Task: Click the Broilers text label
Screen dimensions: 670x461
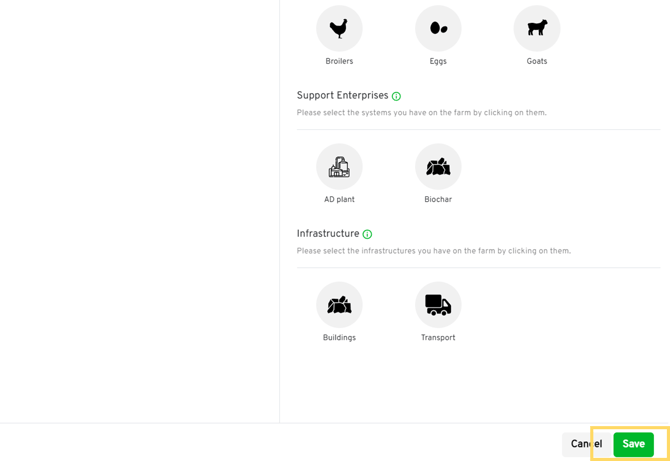Action: 339,62
